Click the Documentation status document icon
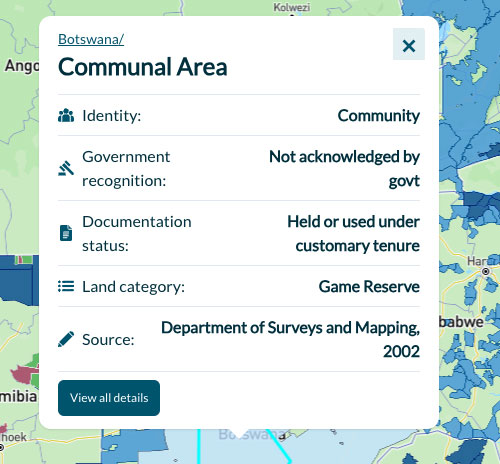The width and height of the screenshot is (500, 464). point(66,233)
